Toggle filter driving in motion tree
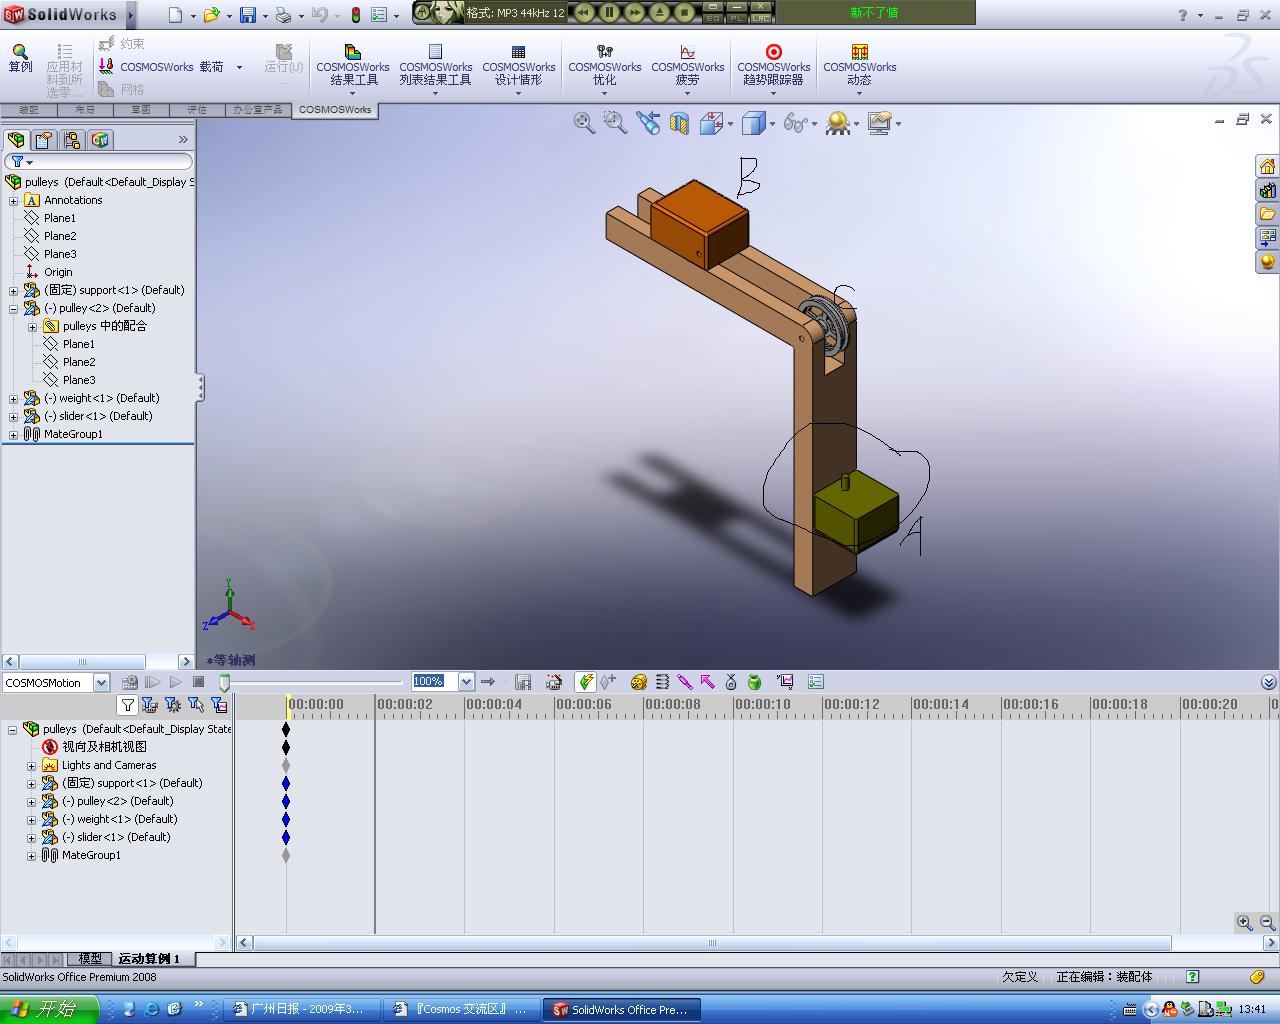This screenshot has height=1024, width=1280. point(173,705)
